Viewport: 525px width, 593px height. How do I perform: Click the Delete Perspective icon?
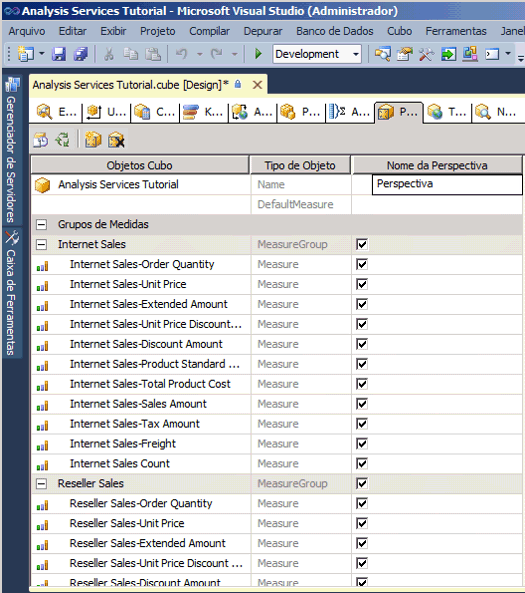pyautogui.click(x=116, y=140)
